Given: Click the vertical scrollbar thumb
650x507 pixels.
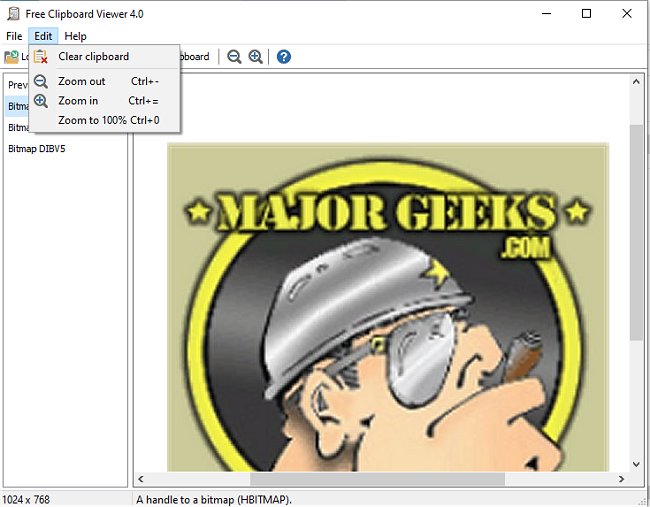Looking at the screenshot, I should pyautogui.click(x=636, y=232).
